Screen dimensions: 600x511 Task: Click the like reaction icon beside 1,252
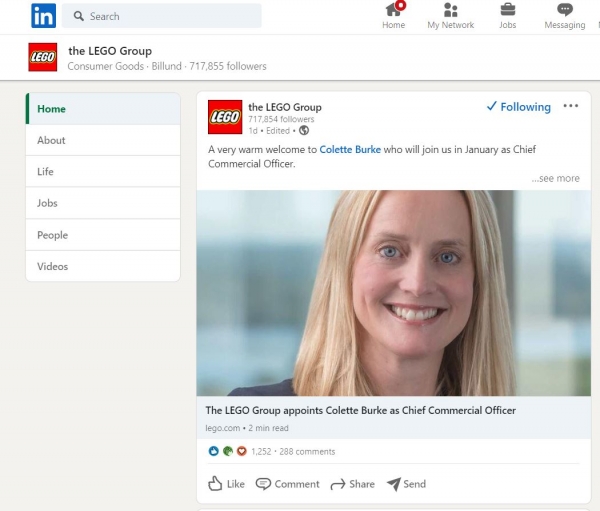tap(214, 451)
